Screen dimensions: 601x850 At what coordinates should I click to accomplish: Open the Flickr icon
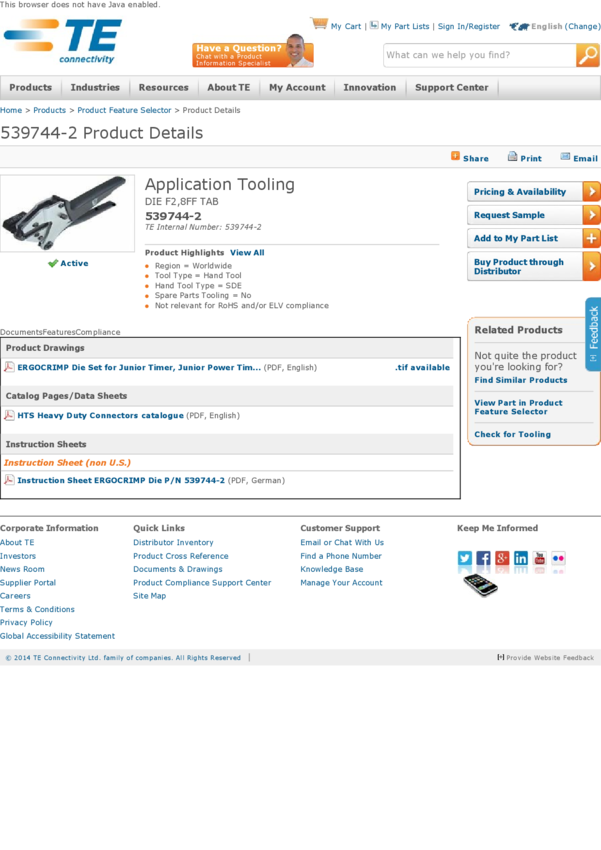(x=558, y=558)
